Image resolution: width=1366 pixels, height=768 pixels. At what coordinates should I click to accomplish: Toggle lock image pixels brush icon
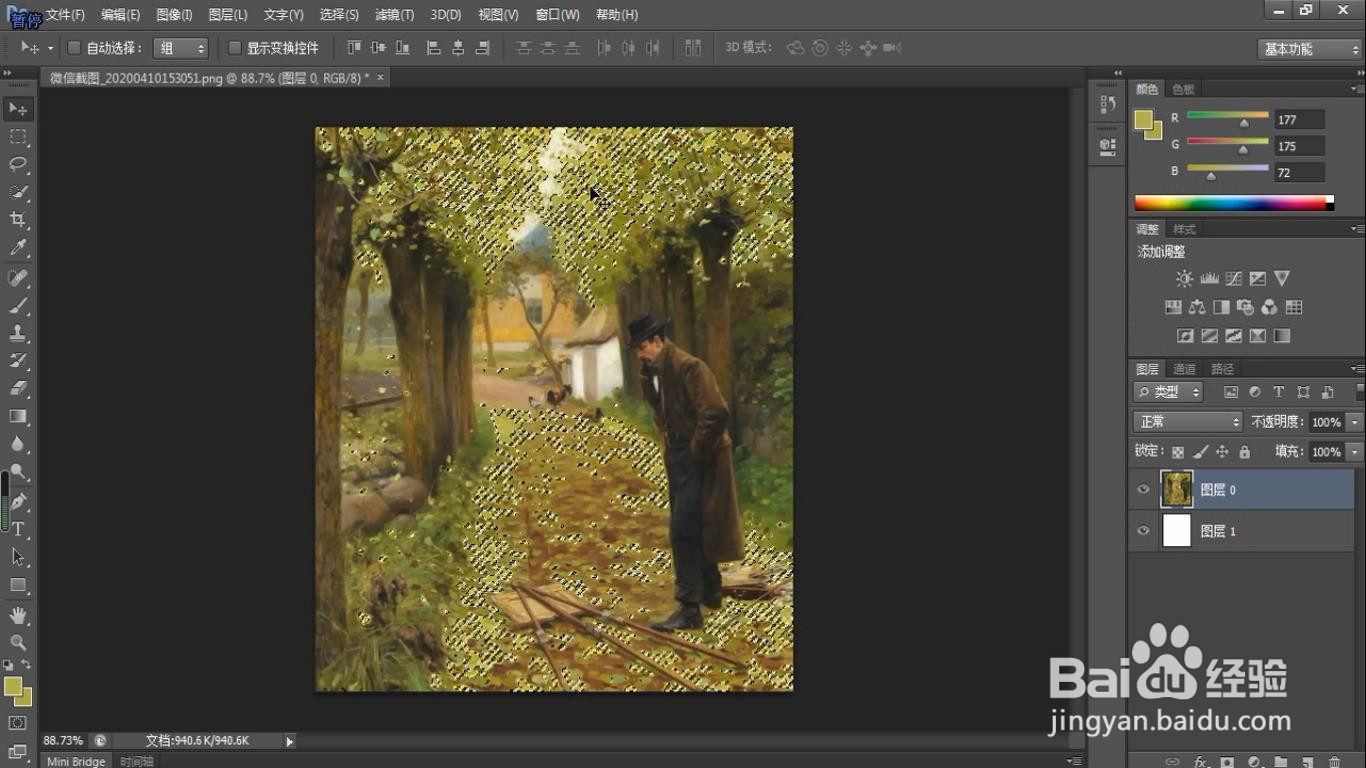[x=1201, y=452]
